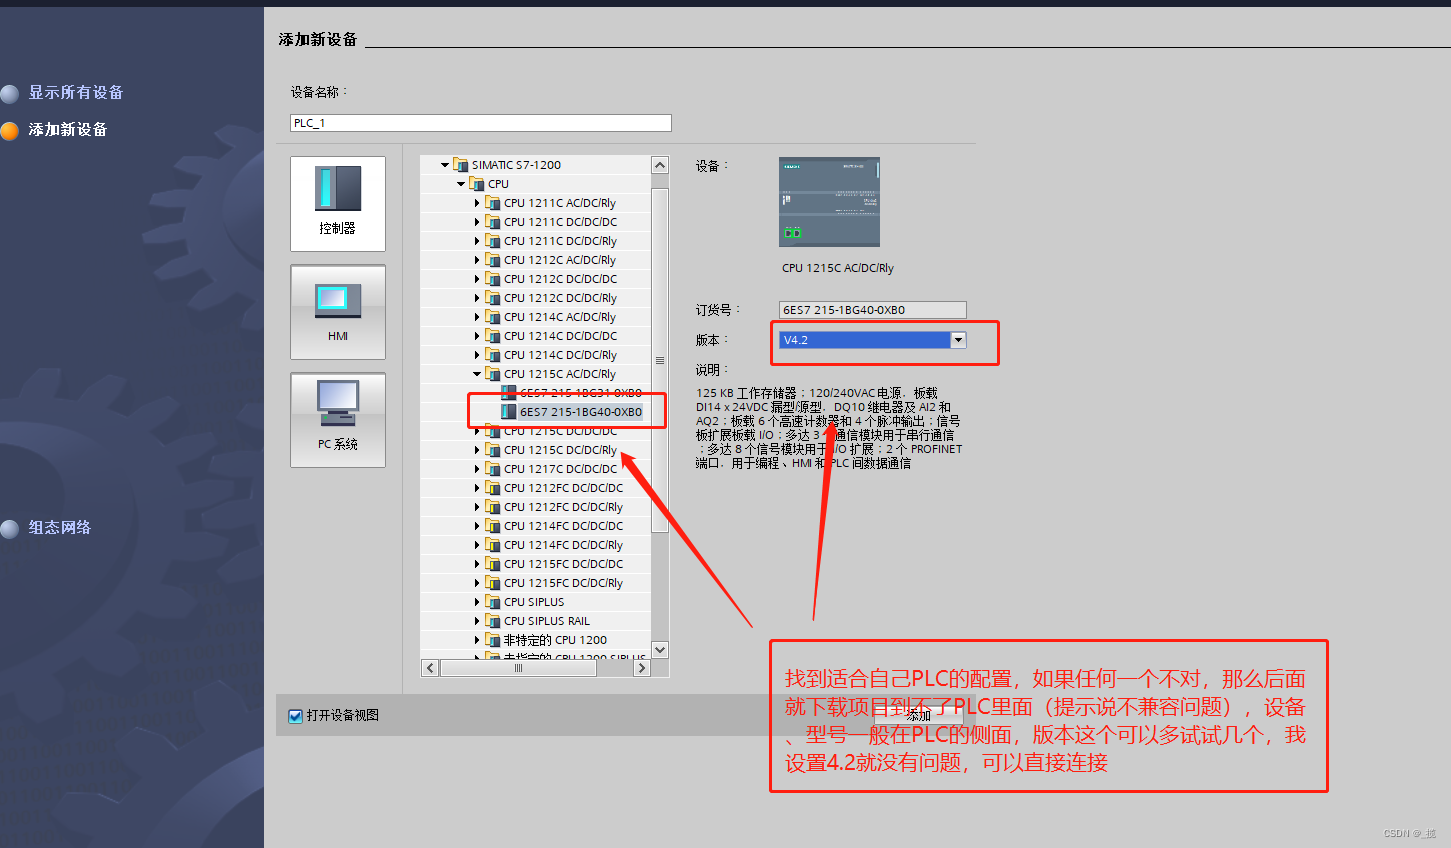
Task: Click folder icon of CPU 1214FC DC/DC/Rly
Action: [x=493, y=544]
